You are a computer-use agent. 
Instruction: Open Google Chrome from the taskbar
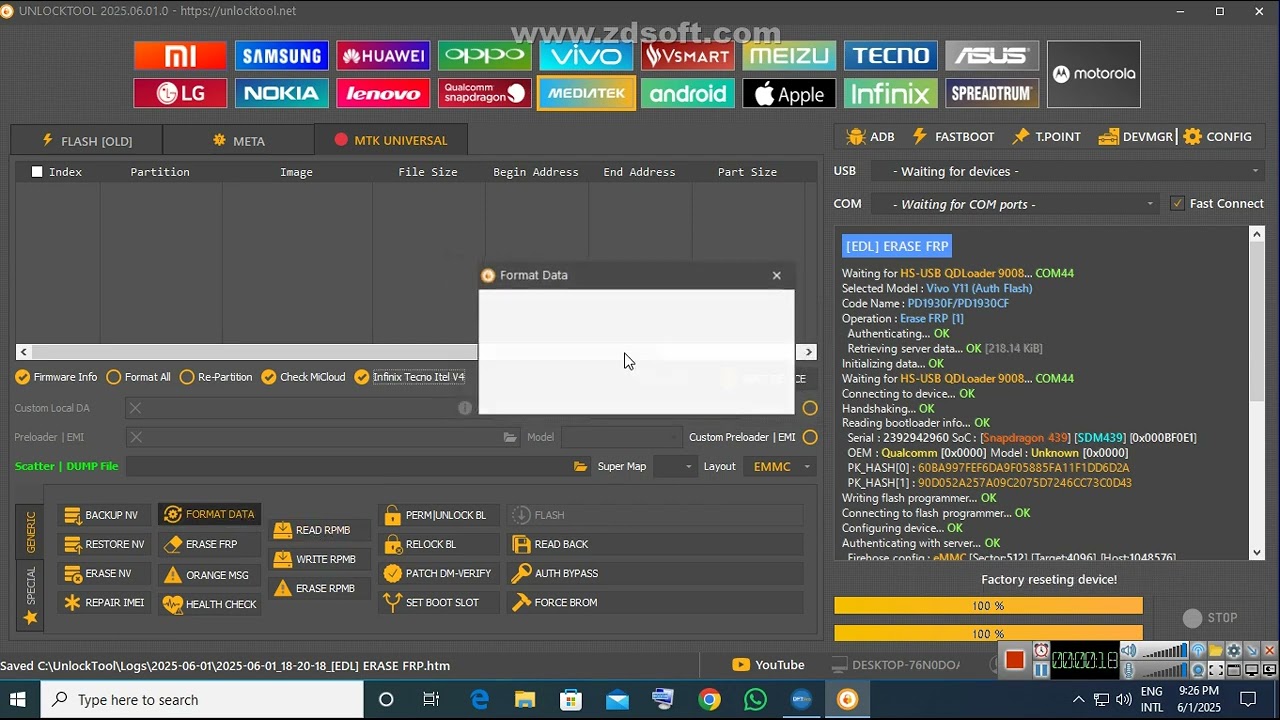click(709, 700)
